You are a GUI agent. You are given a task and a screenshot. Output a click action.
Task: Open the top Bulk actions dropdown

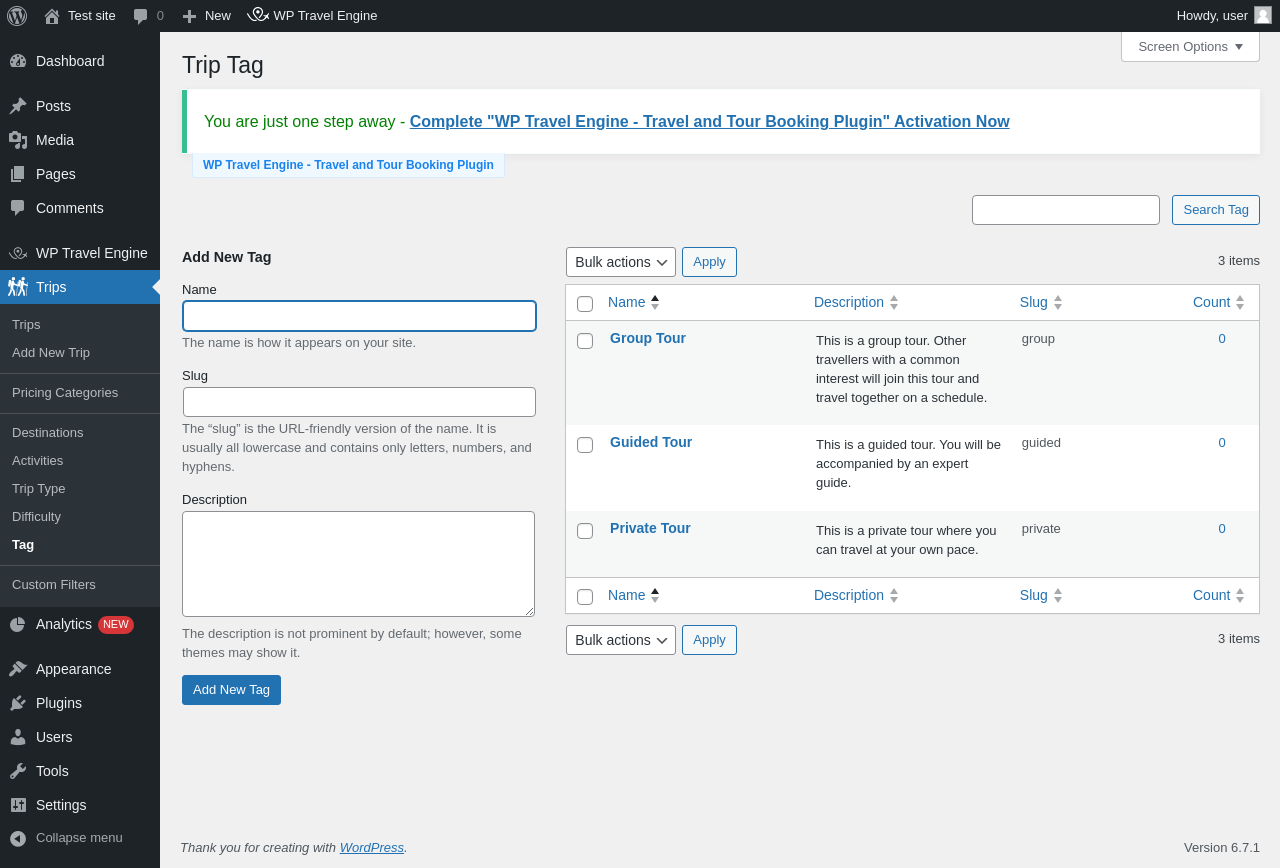click(x=620, y=262)
